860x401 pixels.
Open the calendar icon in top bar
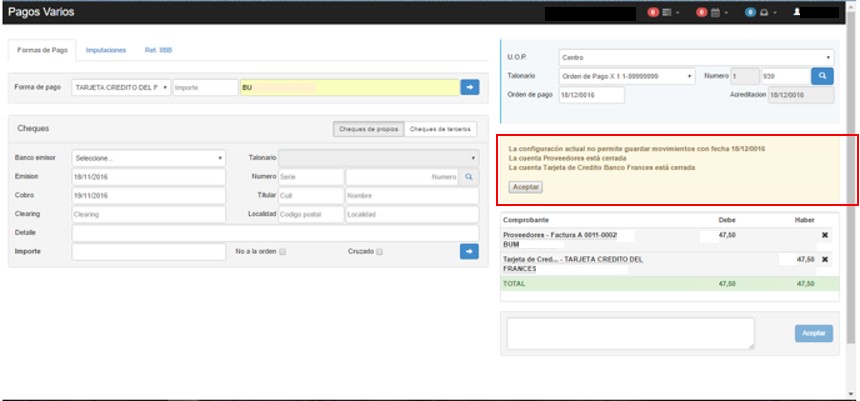point(714,13)
